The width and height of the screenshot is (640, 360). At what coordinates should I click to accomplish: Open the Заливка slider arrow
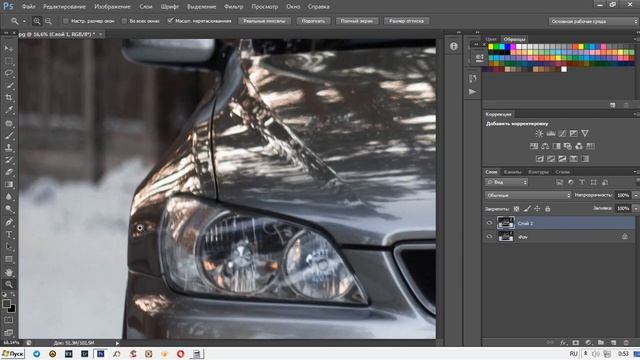click(x=636, y=209)
